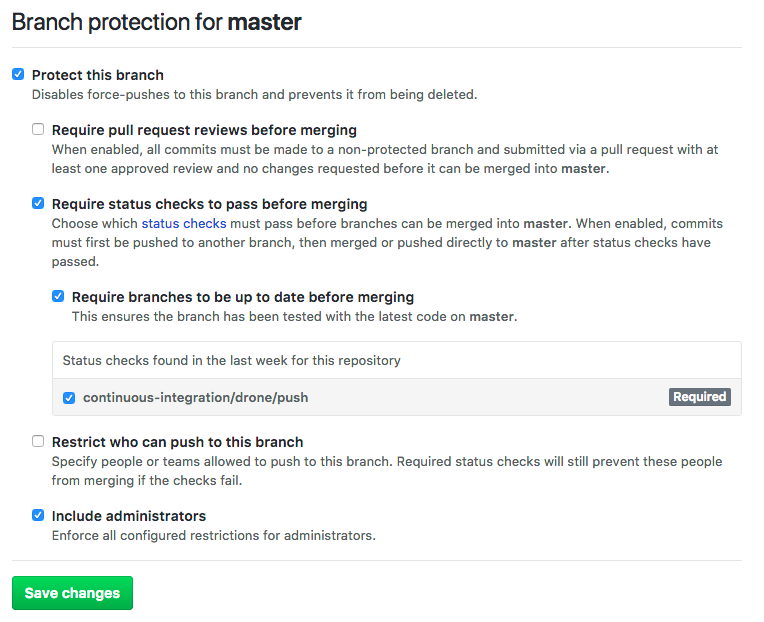Open the status checks link
The height and width of the screenshot is (622, 764).
click(x=184, y=223)
